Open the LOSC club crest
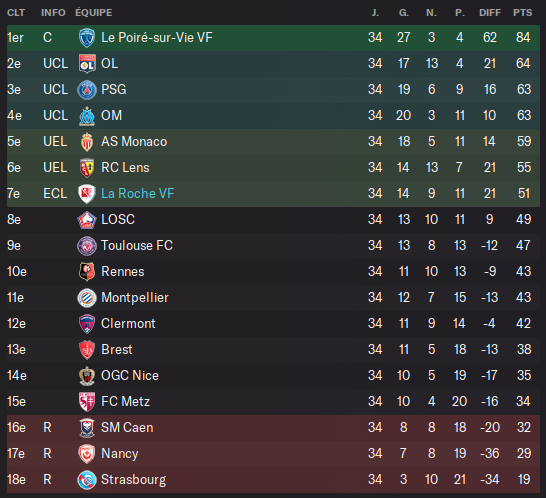Screen dimensions: 546x498 [87, 220]
